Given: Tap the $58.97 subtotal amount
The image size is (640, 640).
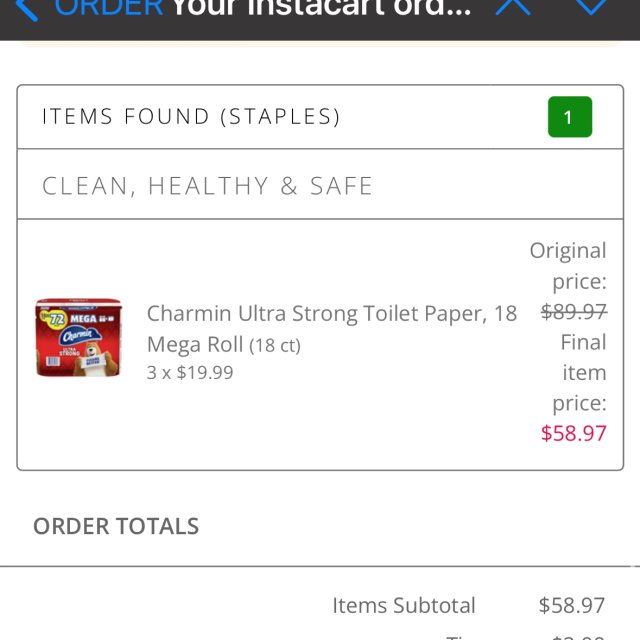Looking at the screenshot, I should click(572, 605).
